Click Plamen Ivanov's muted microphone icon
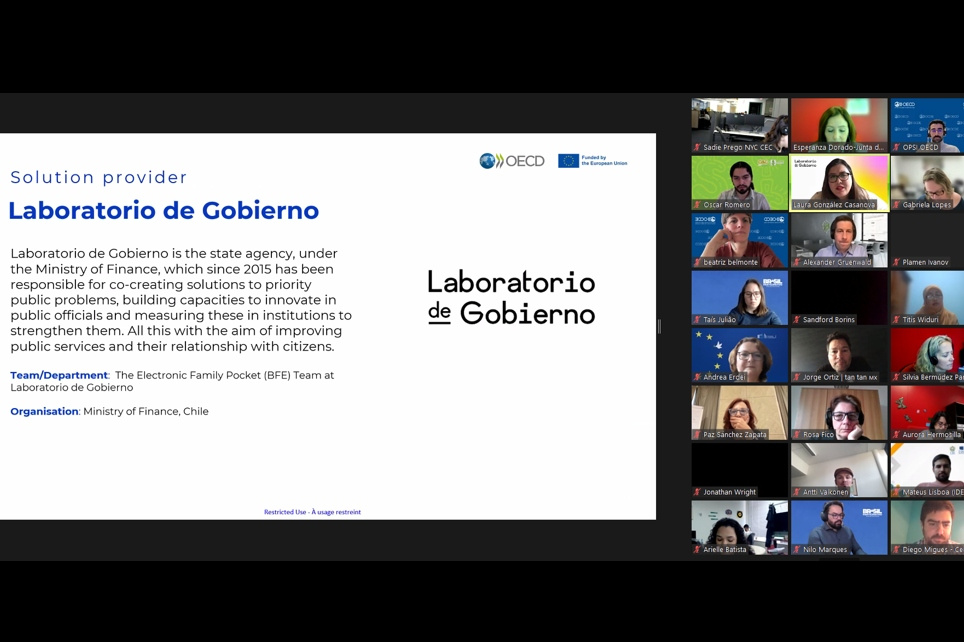Screen dimensions: 964x642 tap(896, 263)
